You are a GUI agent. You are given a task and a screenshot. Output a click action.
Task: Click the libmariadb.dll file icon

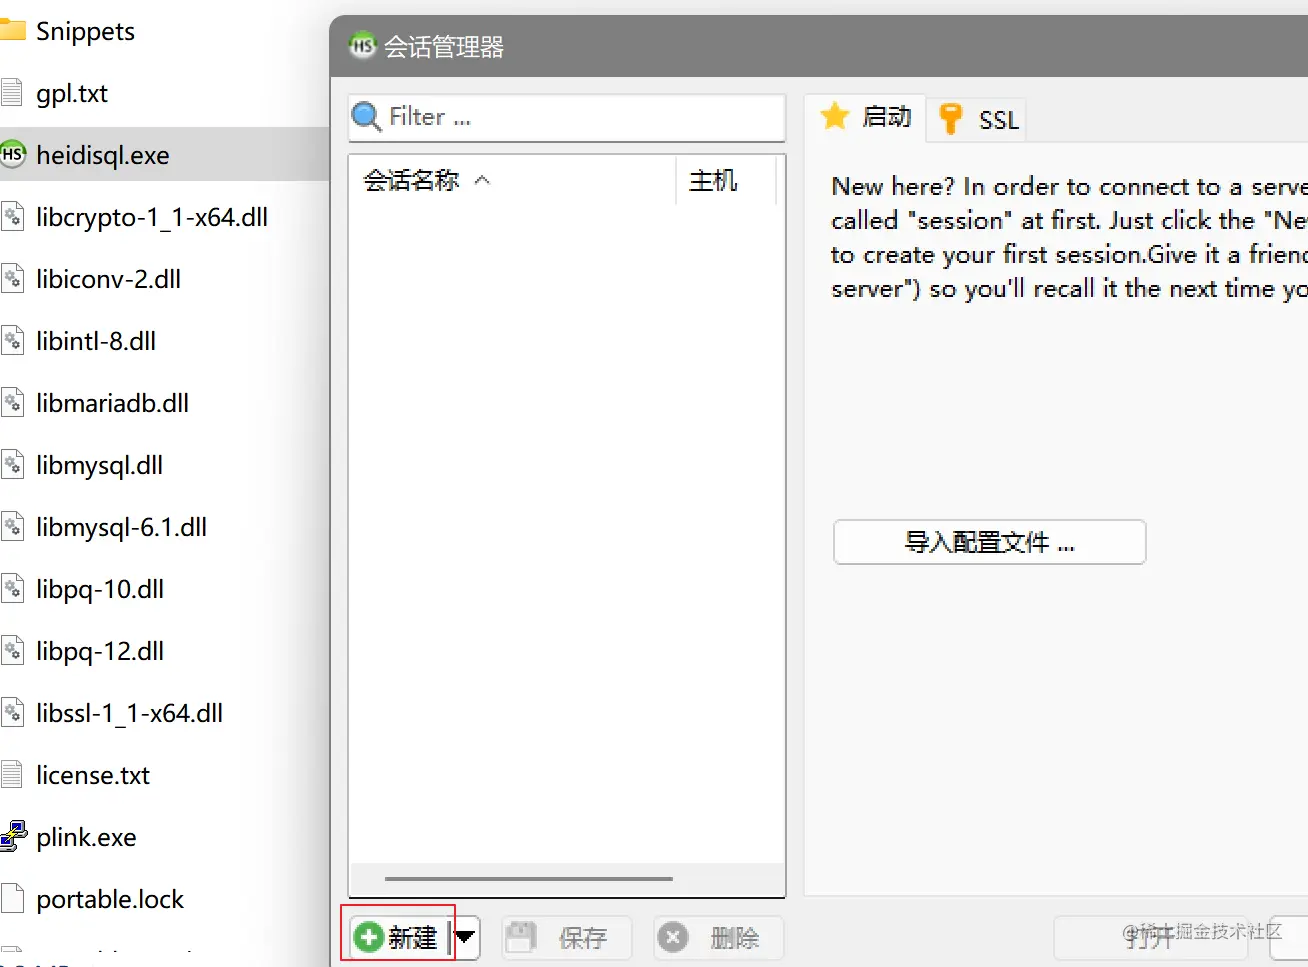12,403
